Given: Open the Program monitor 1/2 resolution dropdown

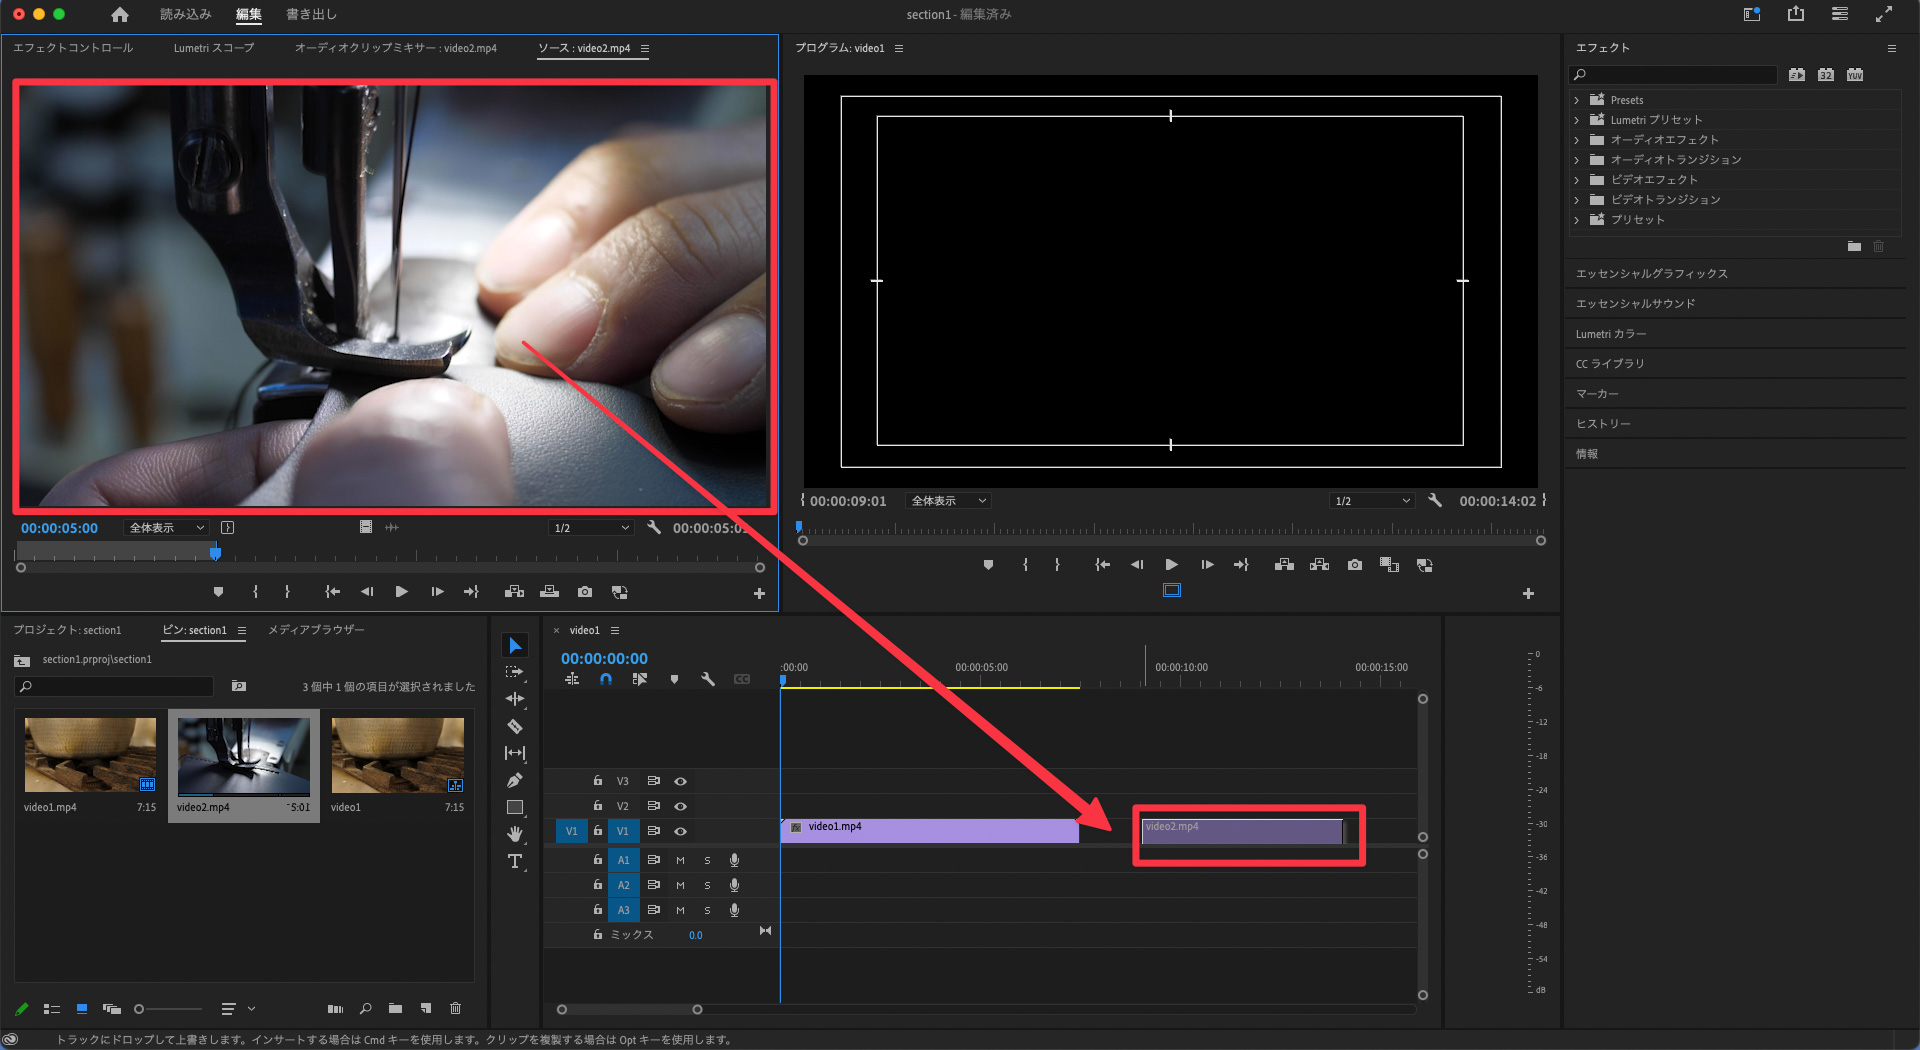Looking at the screenshot, I should pos(1371,501).
